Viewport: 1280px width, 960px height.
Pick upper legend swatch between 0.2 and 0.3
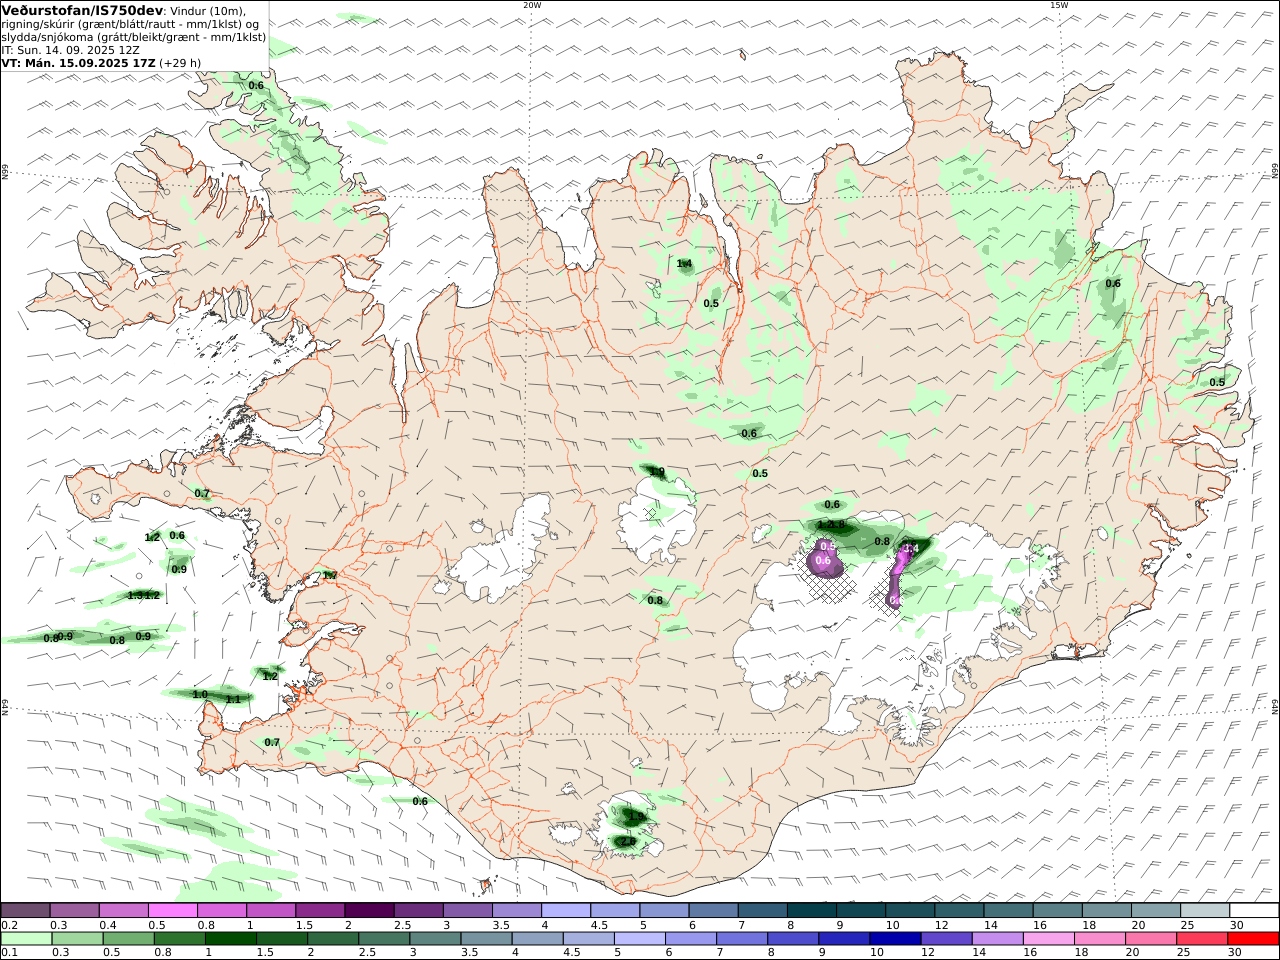tap(25, 911)
